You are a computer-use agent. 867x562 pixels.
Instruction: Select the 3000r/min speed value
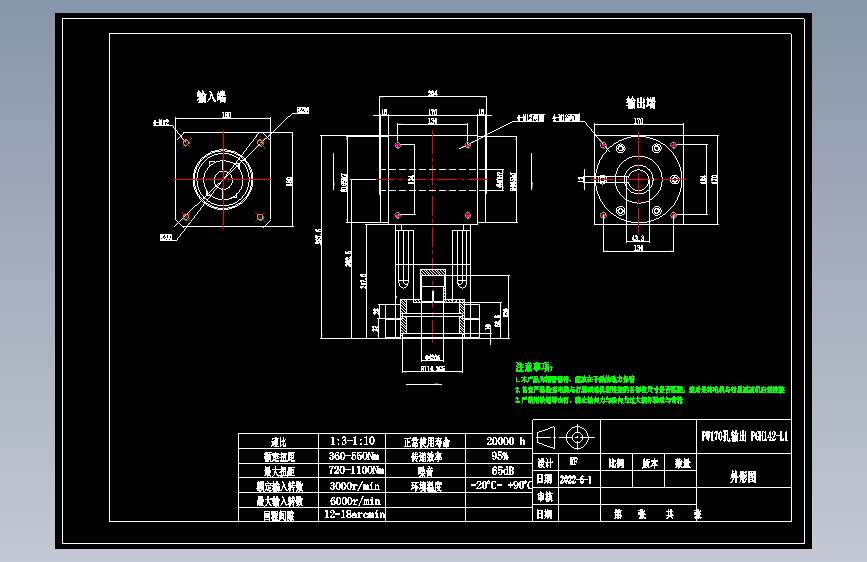(x=354, y=486)
